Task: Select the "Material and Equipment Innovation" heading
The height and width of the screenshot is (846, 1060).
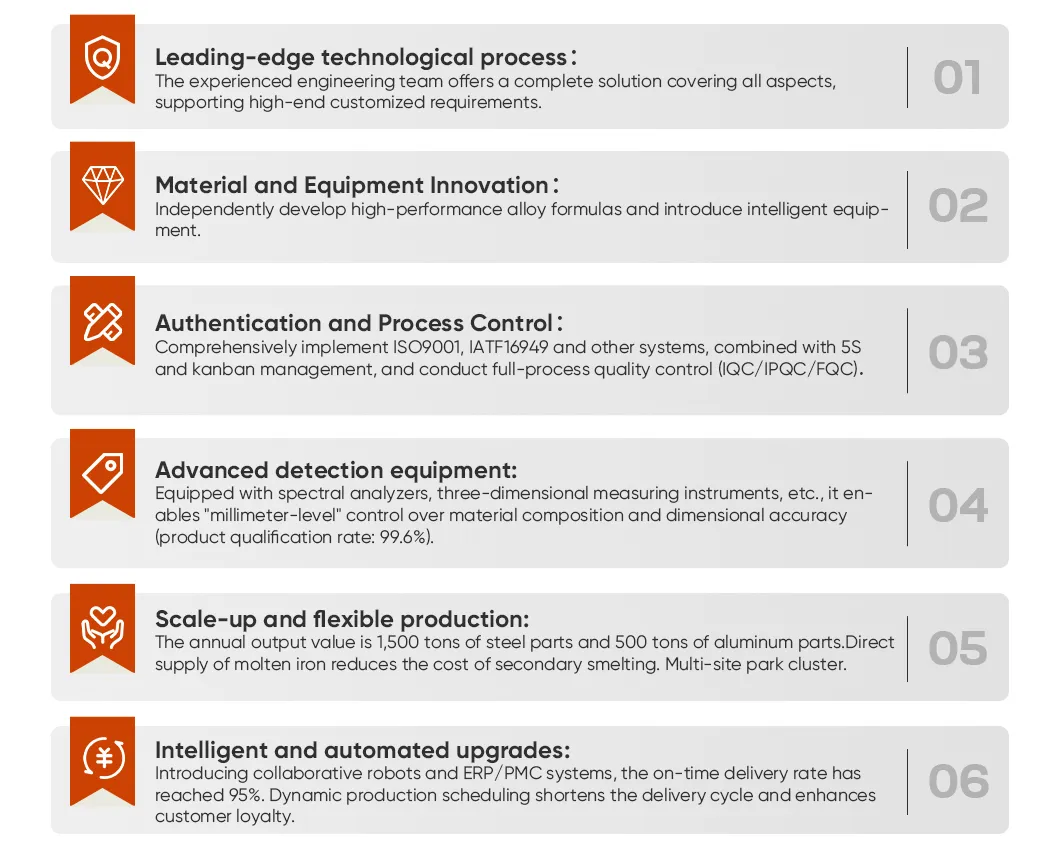Action: (x=357, y=186)
